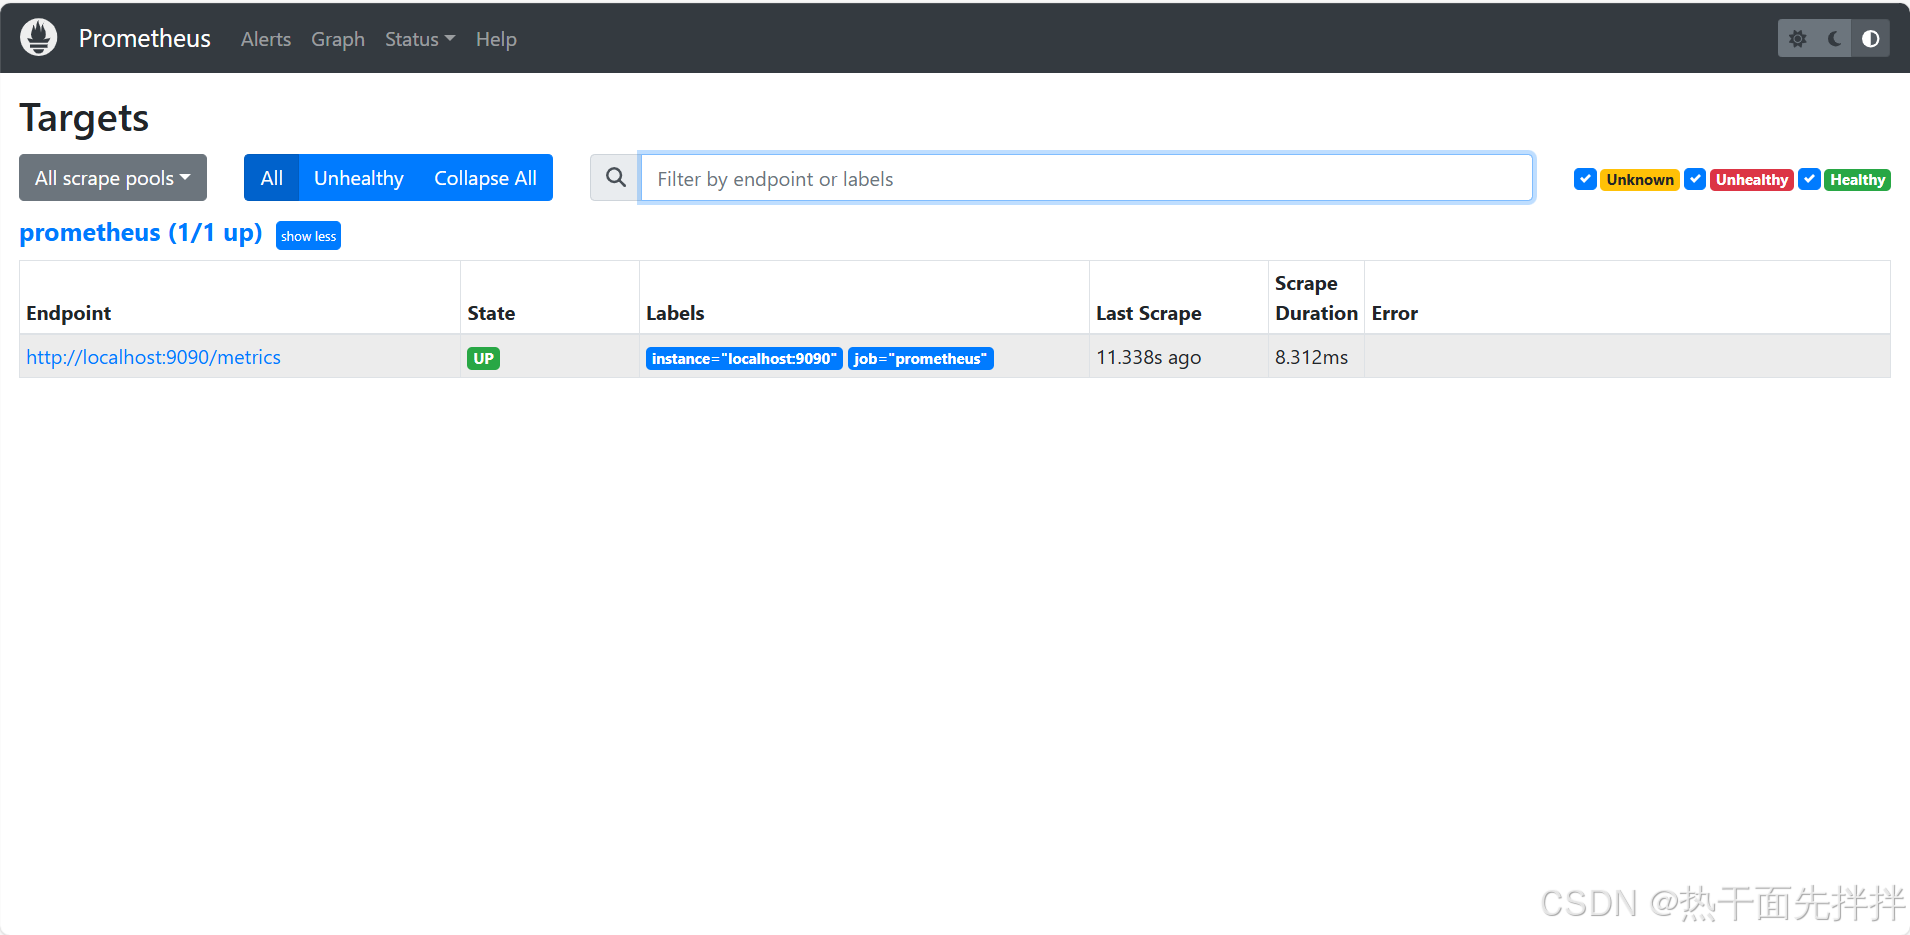Click the Collapse All button
The width and height of the screenshot is (1910, 935).
[x=486, y=178]
